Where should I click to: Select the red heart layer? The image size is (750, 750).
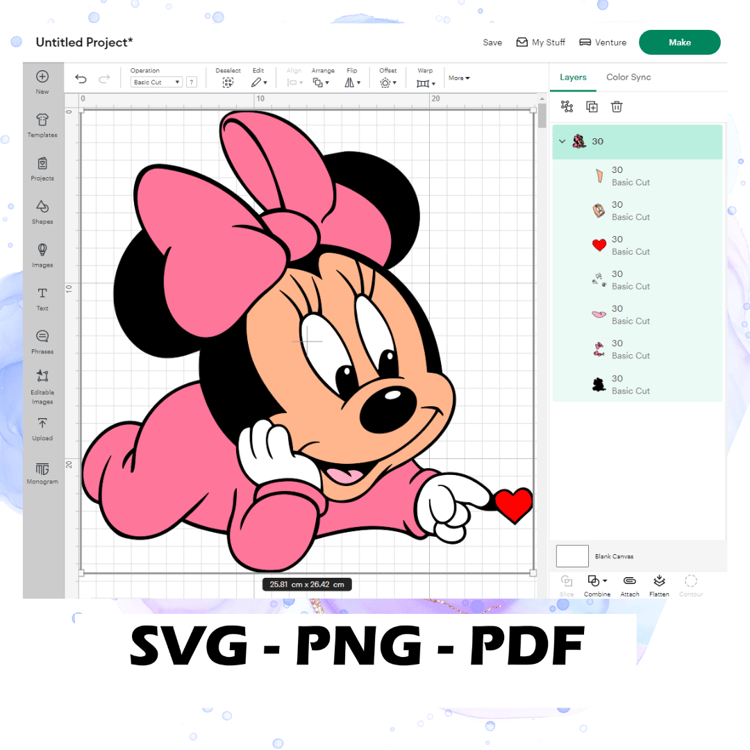(637, 245)
